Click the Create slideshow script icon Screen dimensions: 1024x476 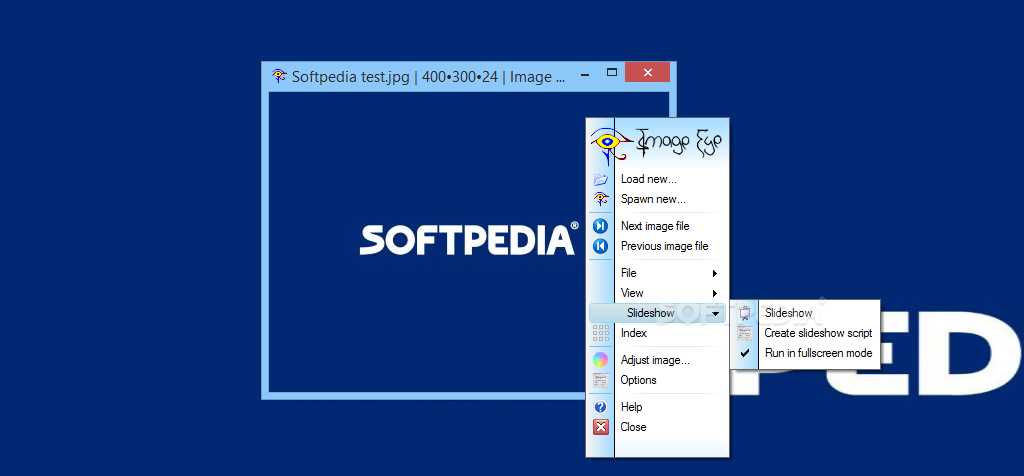744,333
